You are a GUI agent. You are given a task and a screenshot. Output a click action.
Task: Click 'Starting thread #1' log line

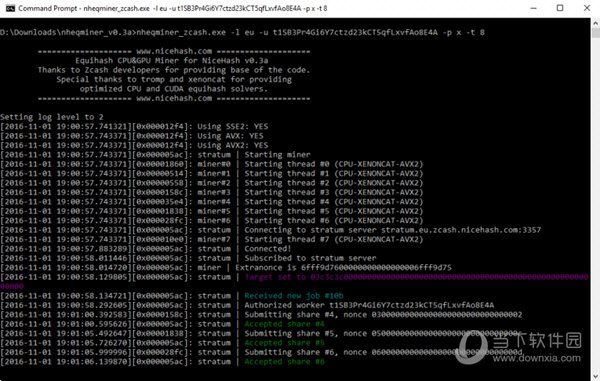212,173
